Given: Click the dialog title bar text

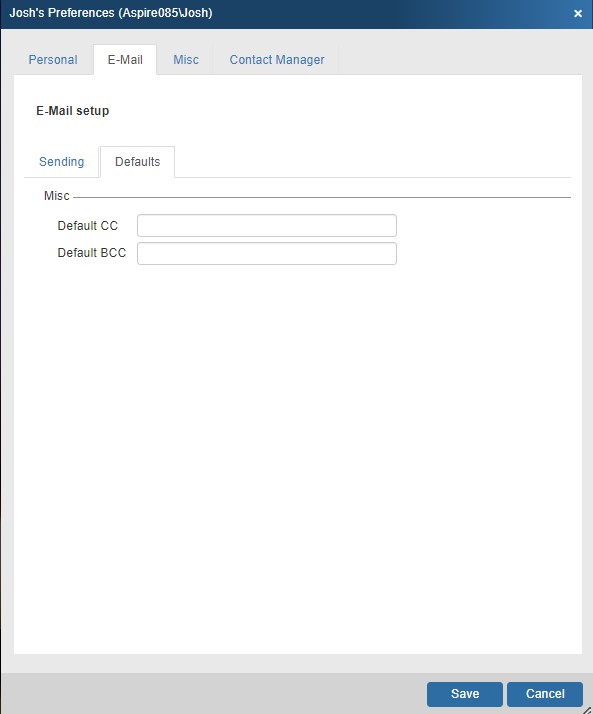Looking at the screenshot, I should 111,13.
